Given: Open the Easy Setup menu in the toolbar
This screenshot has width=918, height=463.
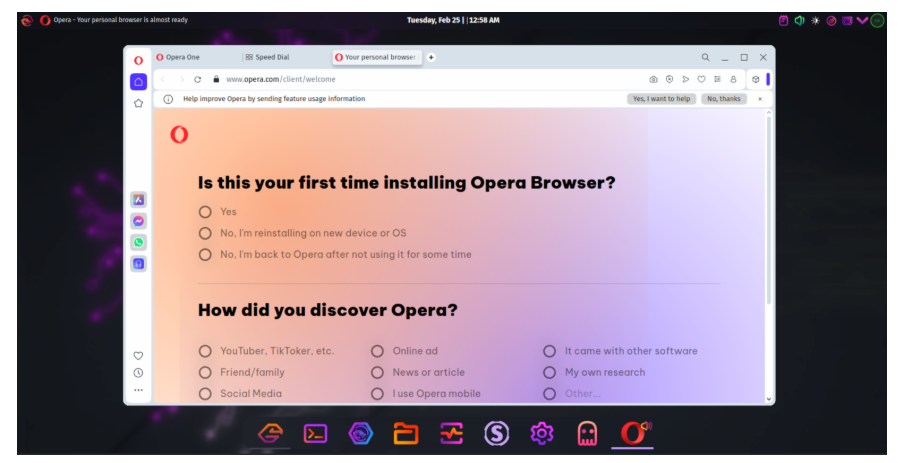Looking at the screenshot, I should [717, 79].
